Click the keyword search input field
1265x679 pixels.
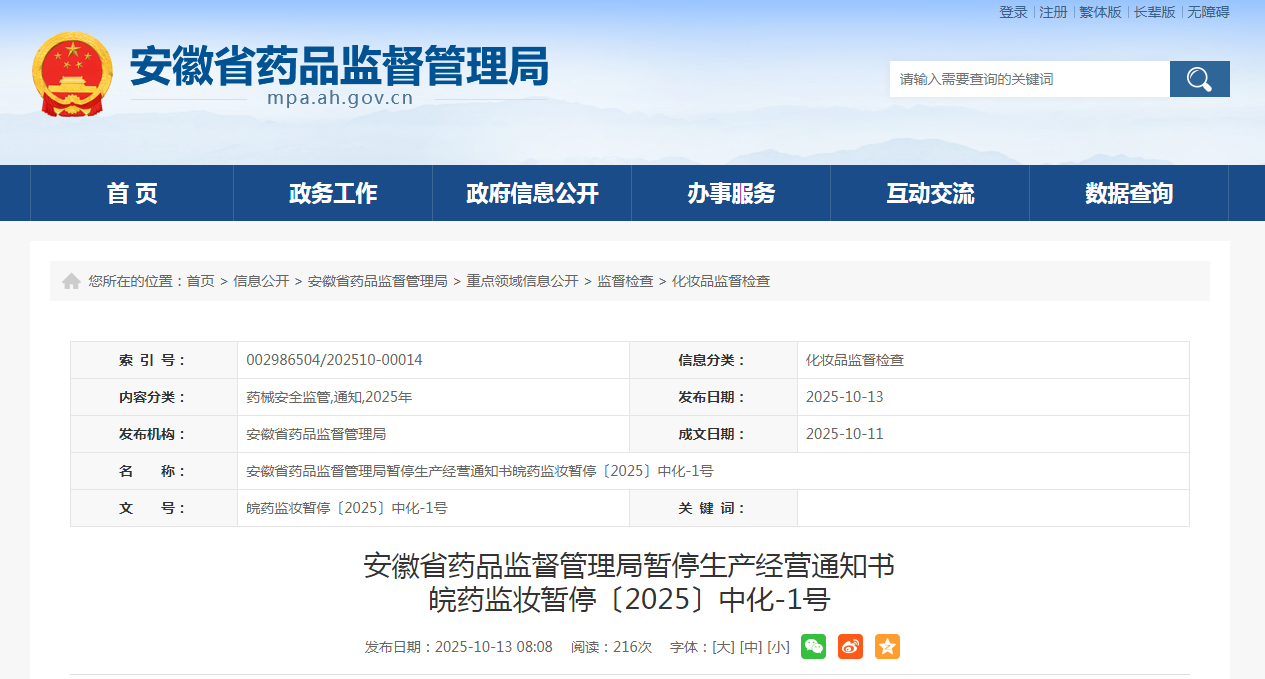pyautogui.click(x=1029, y=79)
